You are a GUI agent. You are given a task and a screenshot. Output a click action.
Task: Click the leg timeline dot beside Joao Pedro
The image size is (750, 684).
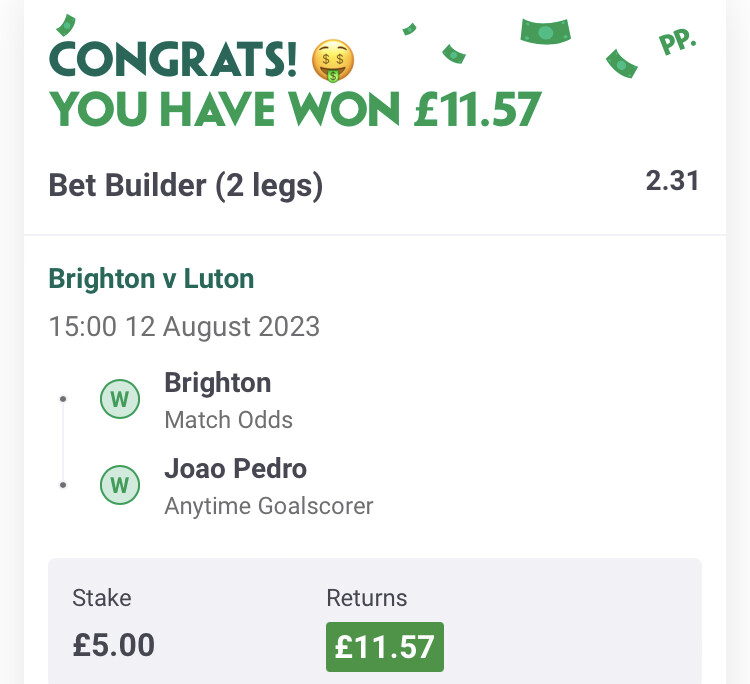point(63,485)
